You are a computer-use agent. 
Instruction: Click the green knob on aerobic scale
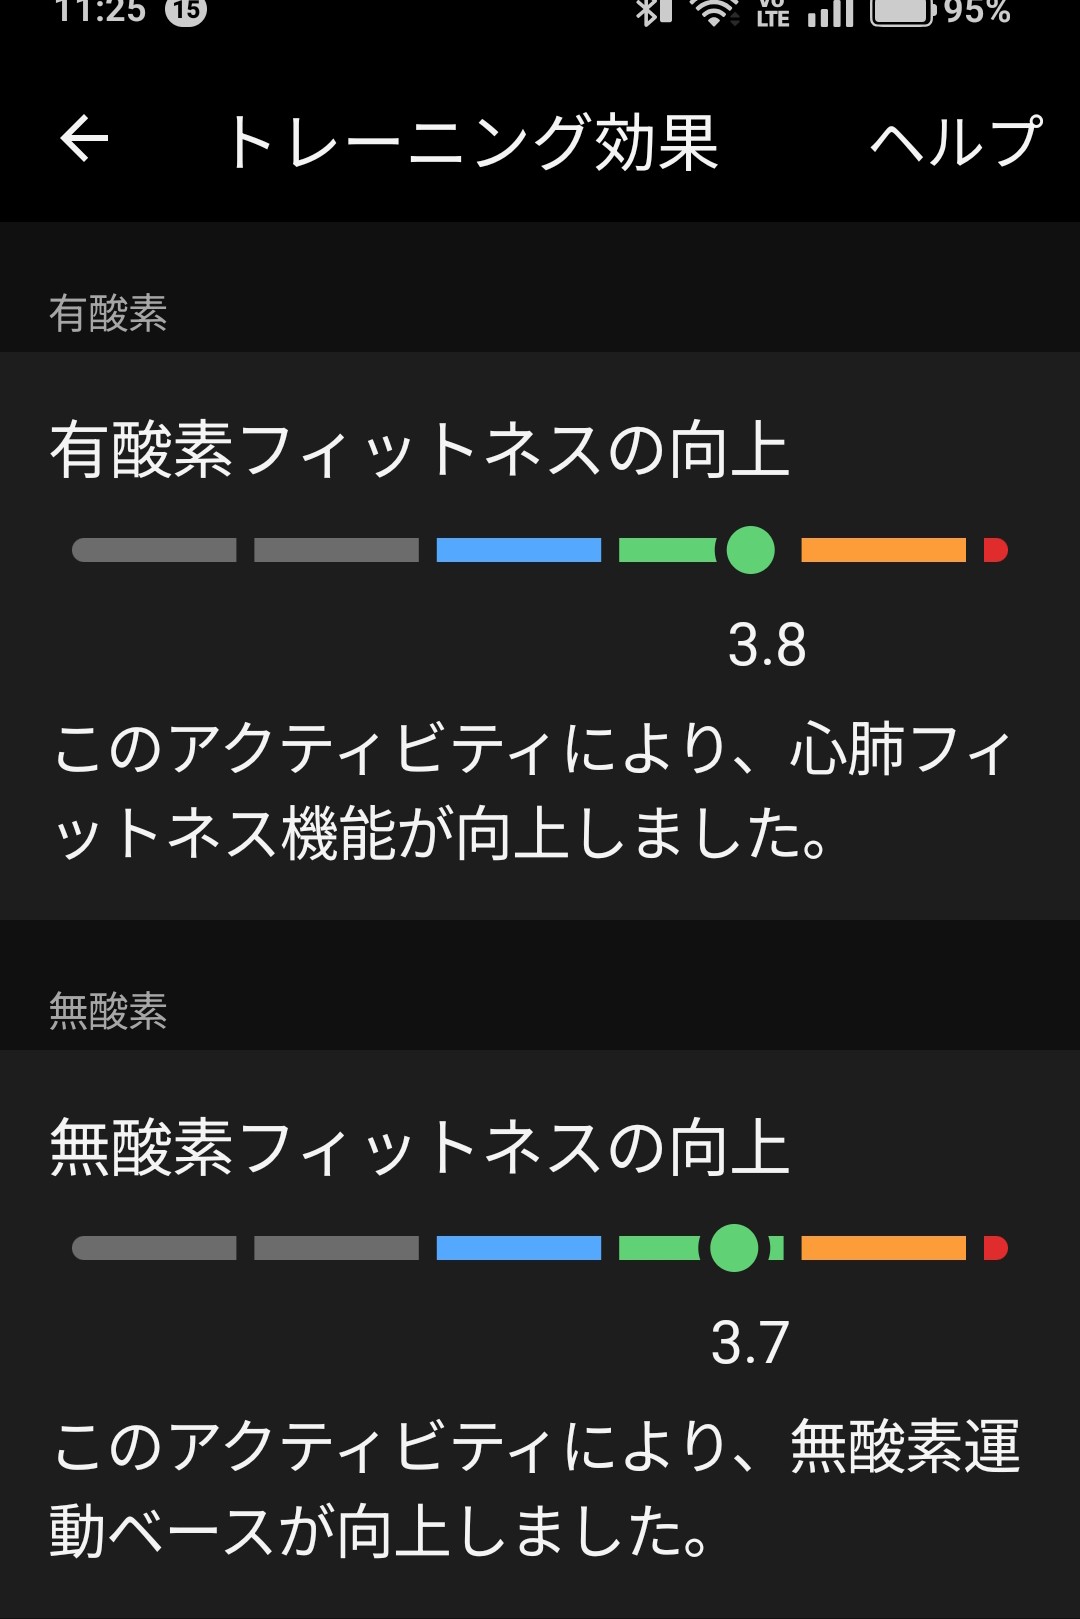tap(750, 550)
